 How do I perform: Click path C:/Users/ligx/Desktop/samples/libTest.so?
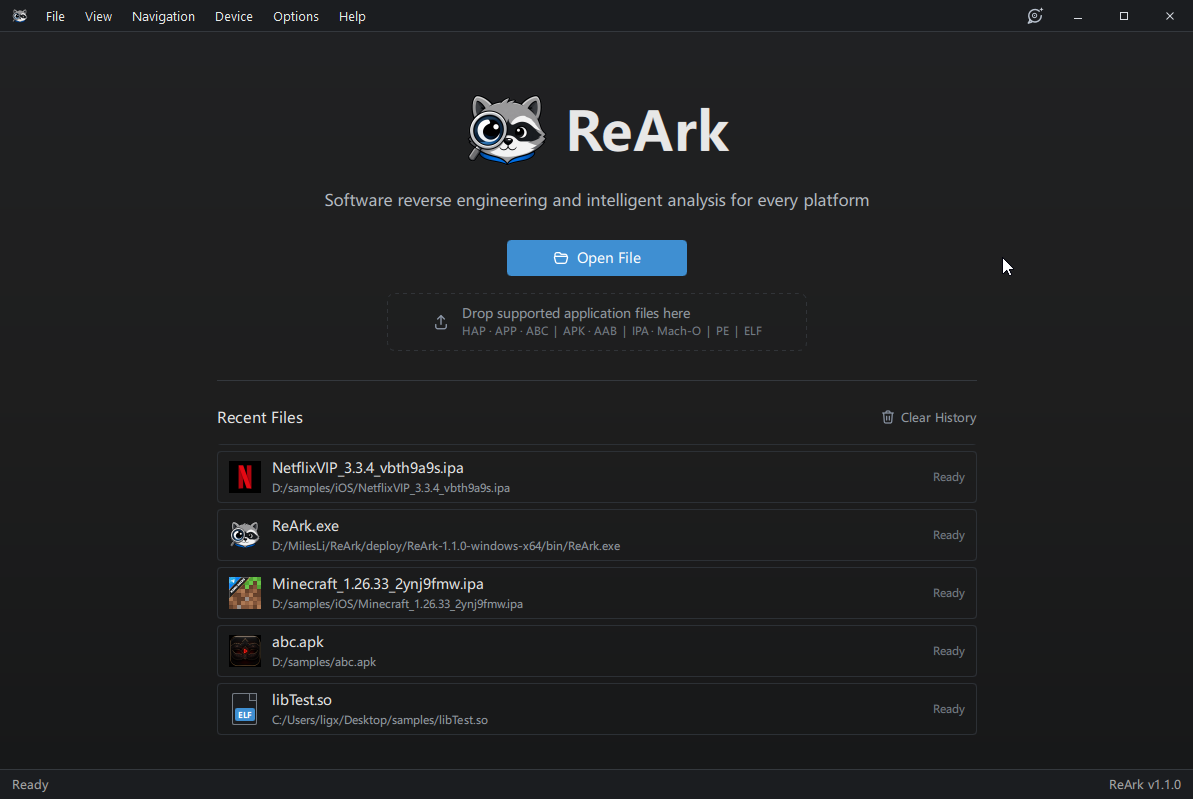[x=380, y=720]
